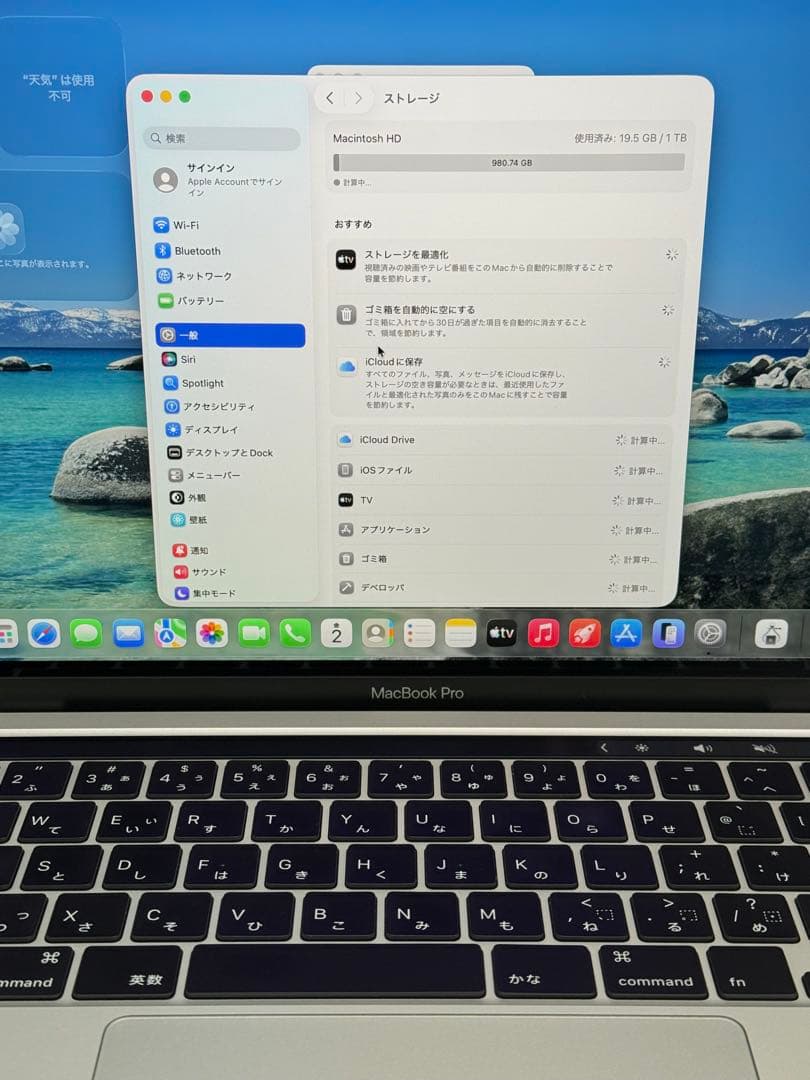Open Contacts from the Dock
The height and width of the screenshot is (1080, 810).
click(x=377, y=634)
